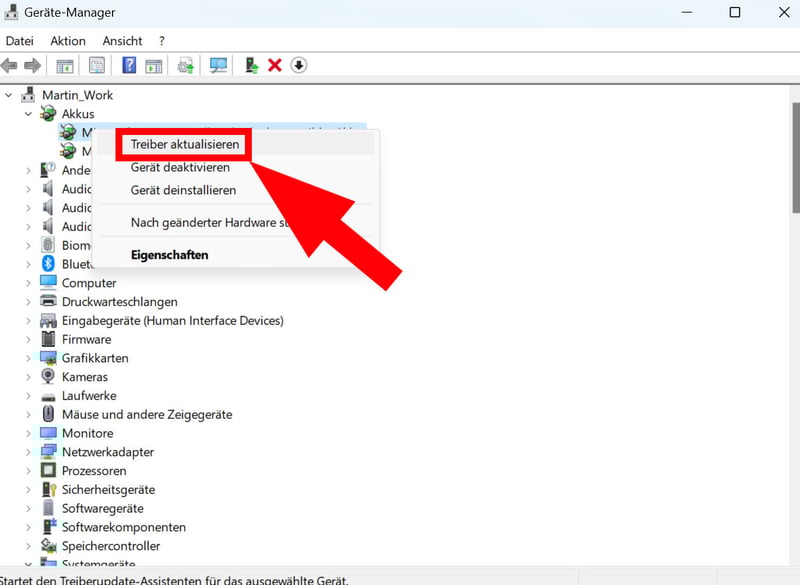Click the scan for hardware changes monitor icon
800x585 pixels.
coord(219,66)
